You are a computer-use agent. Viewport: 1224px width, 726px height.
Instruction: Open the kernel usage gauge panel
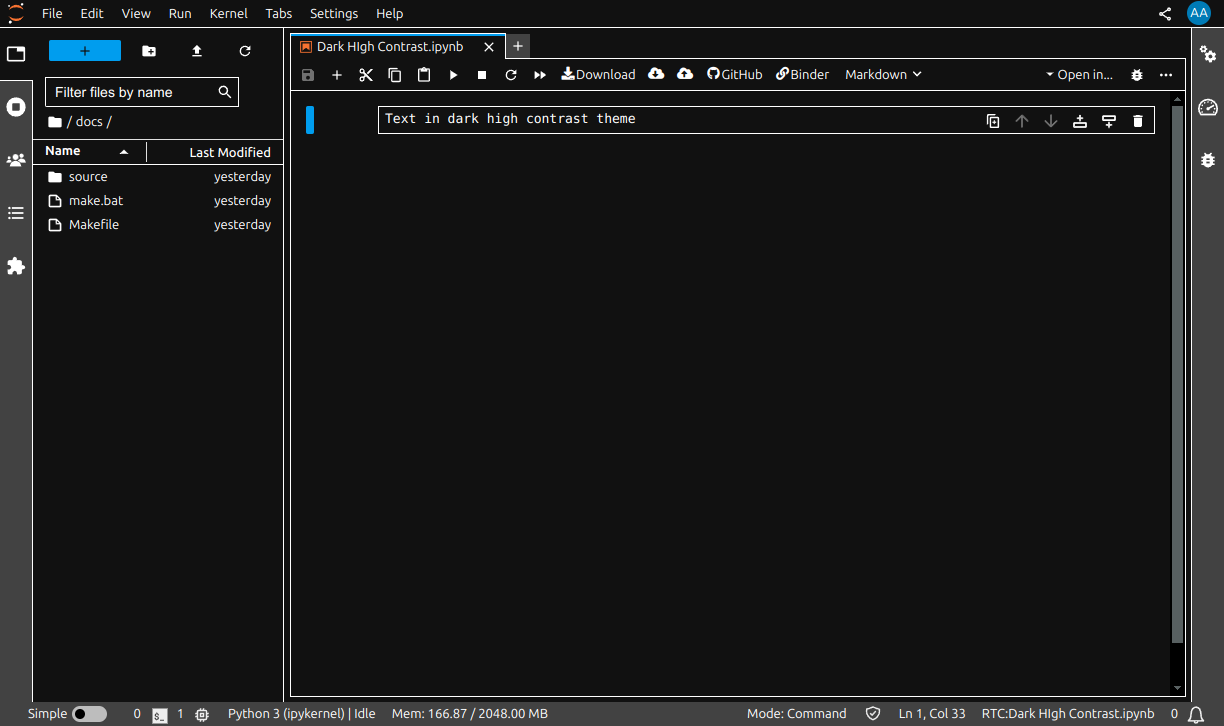(x=1208, y=107)
